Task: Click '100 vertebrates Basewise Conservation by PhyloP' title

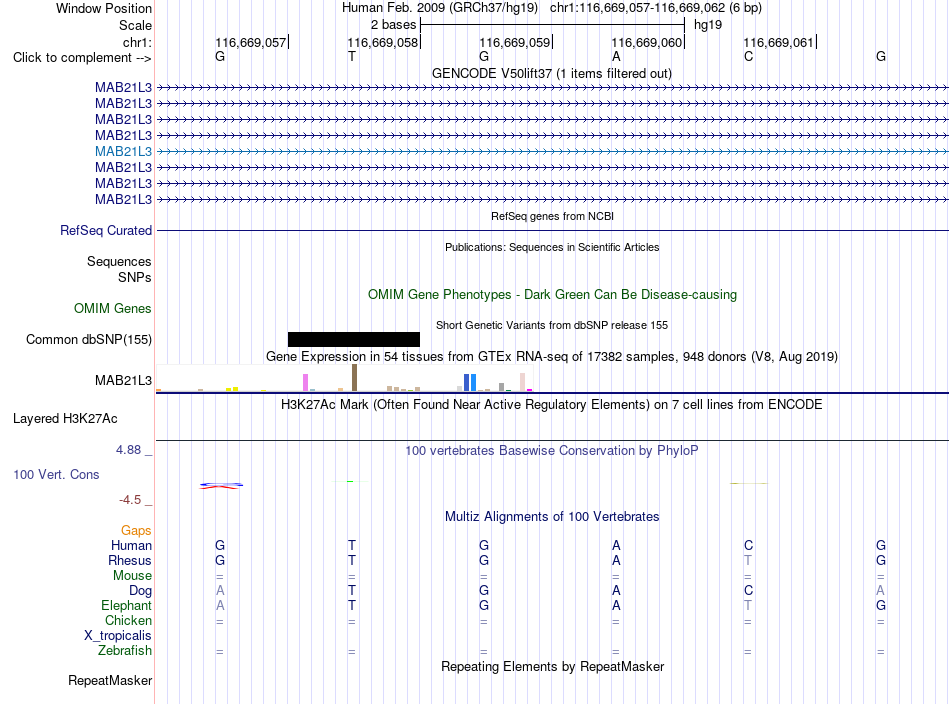Action: (x=552, y=451)
